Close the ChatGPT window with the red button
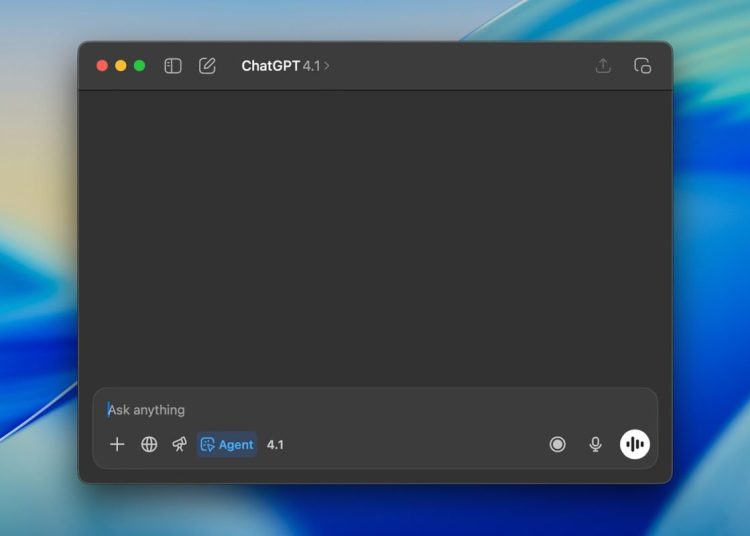The height and width of the screenshot is (536, 750). point(102,66)
